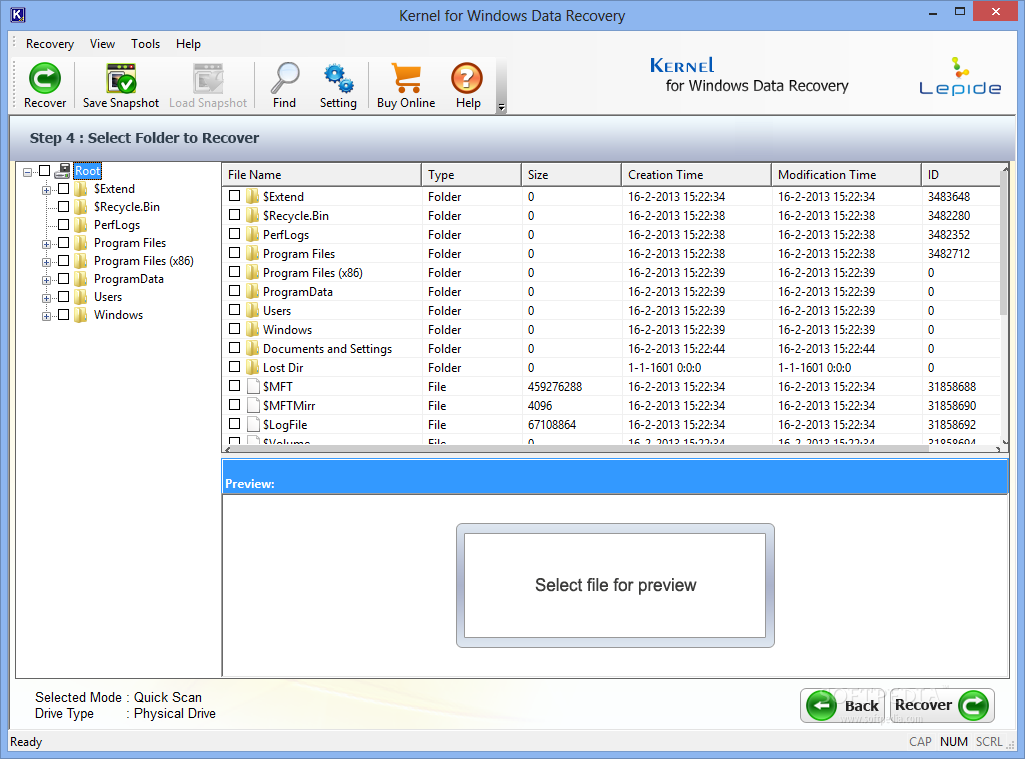The image size is (1025, 759).
Task: Expand the Program Files (x86) tree node
Action: pos(46,262)
